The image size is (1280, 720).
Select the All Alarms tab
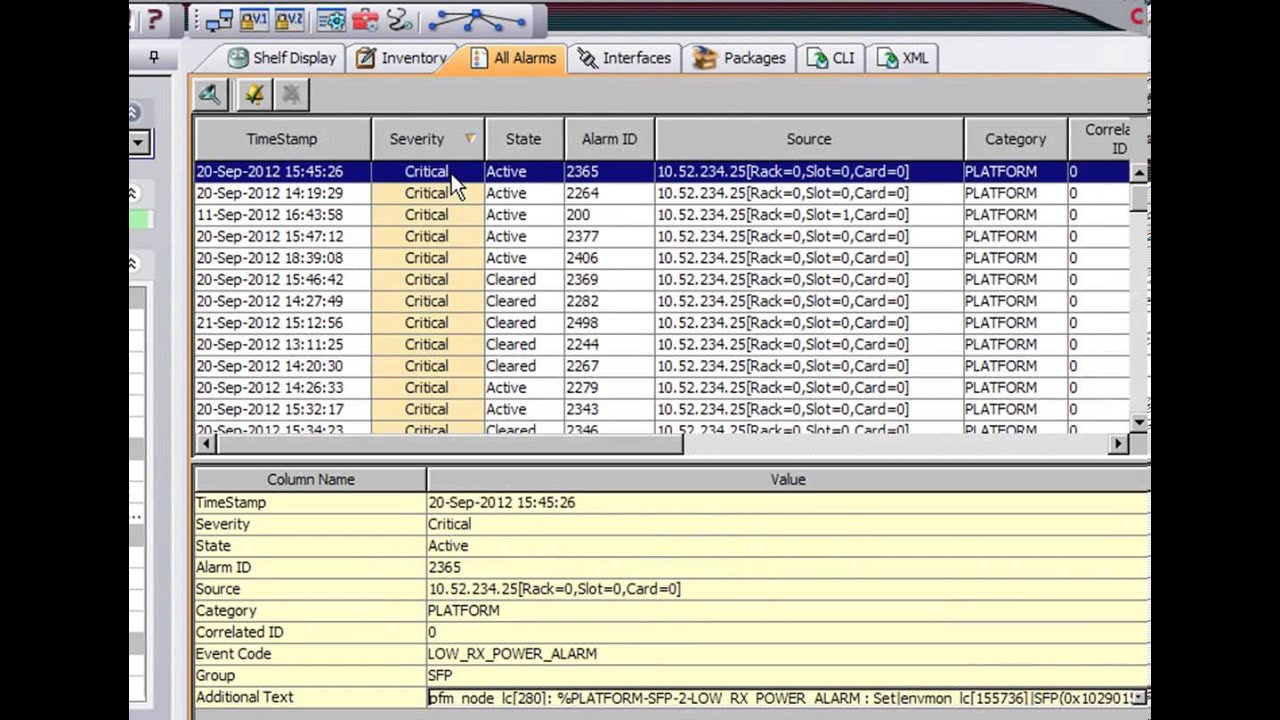tap(513, 58)
